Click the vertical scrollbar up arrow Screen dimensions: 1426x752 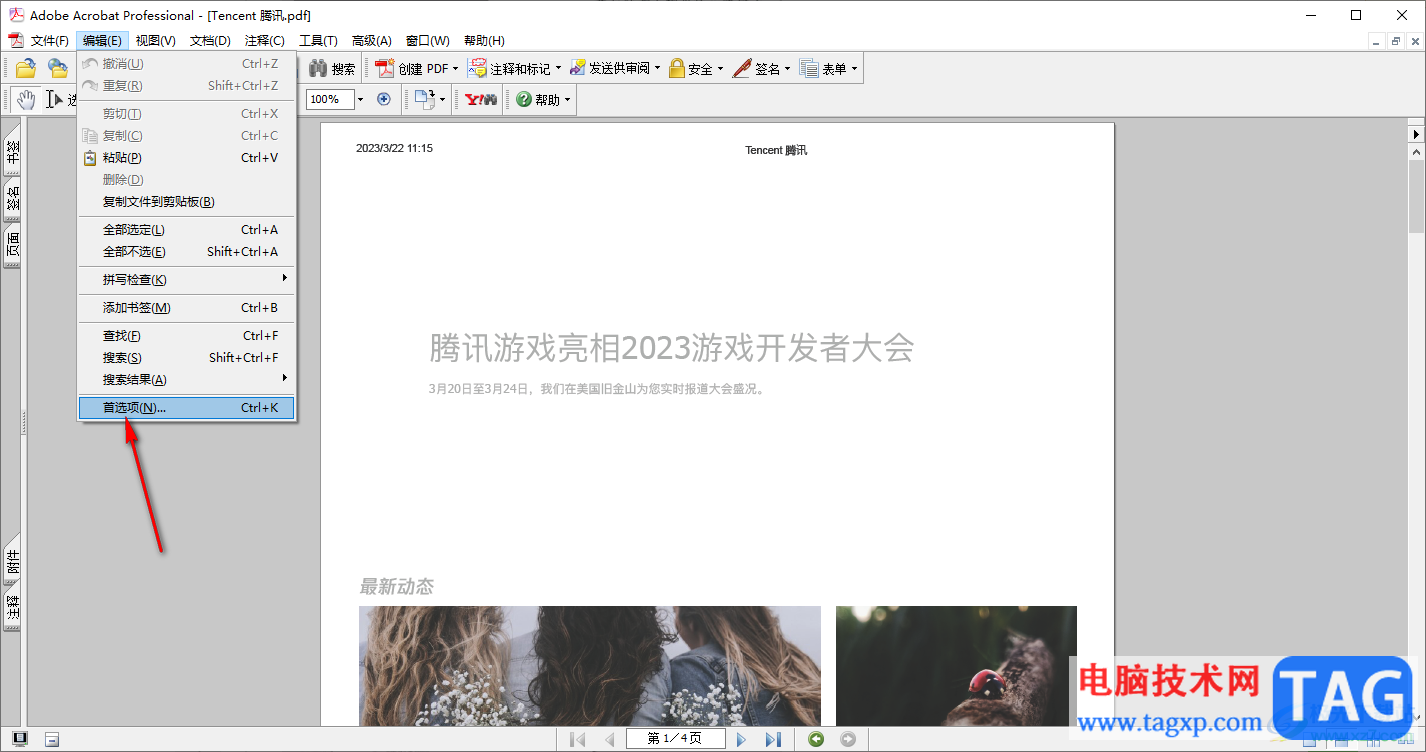pos(1416,153)
